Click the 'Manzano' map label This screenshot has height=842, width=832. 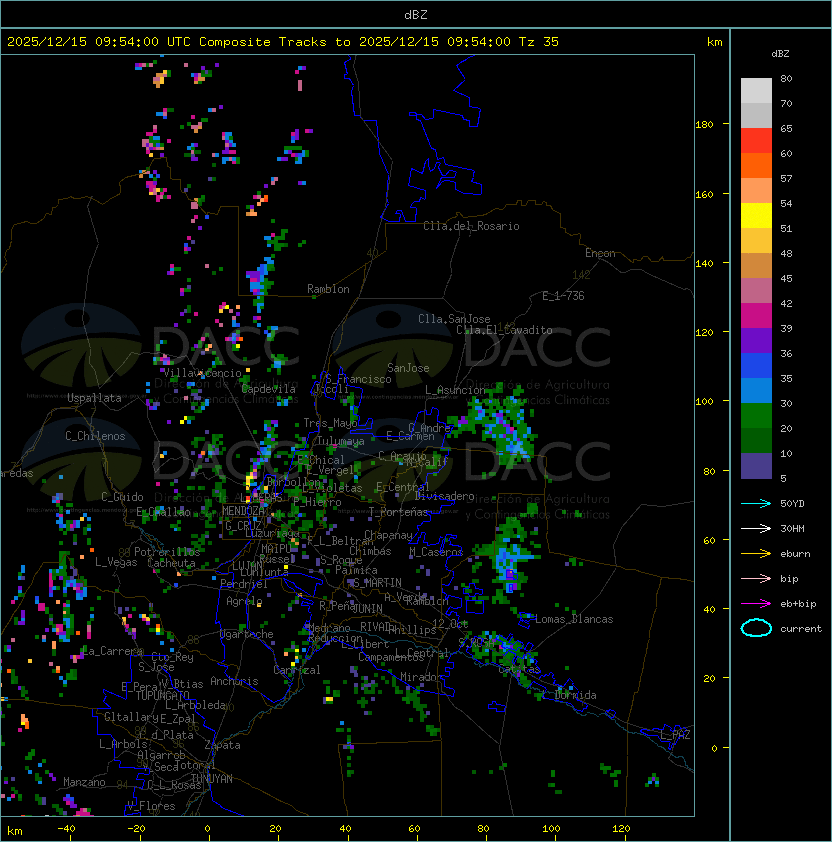tap(84, 782)
